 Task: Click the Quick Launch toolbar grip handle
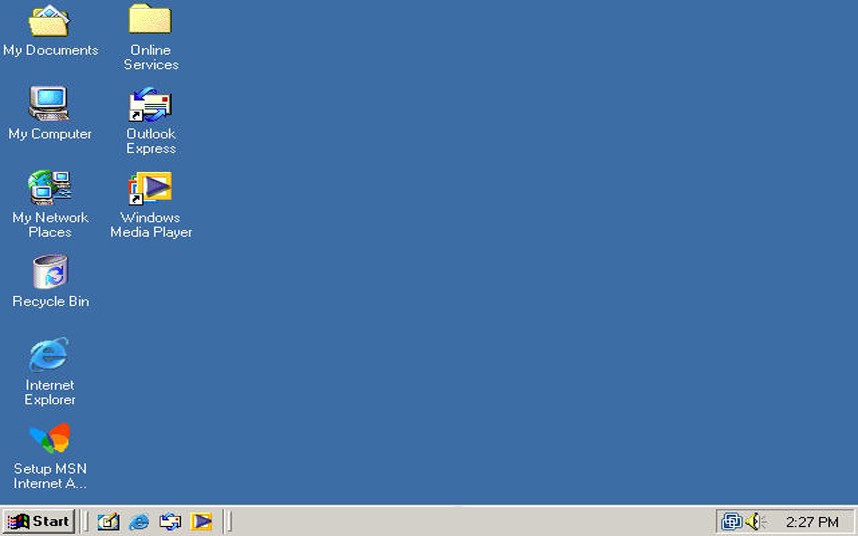tap(86, 521)
